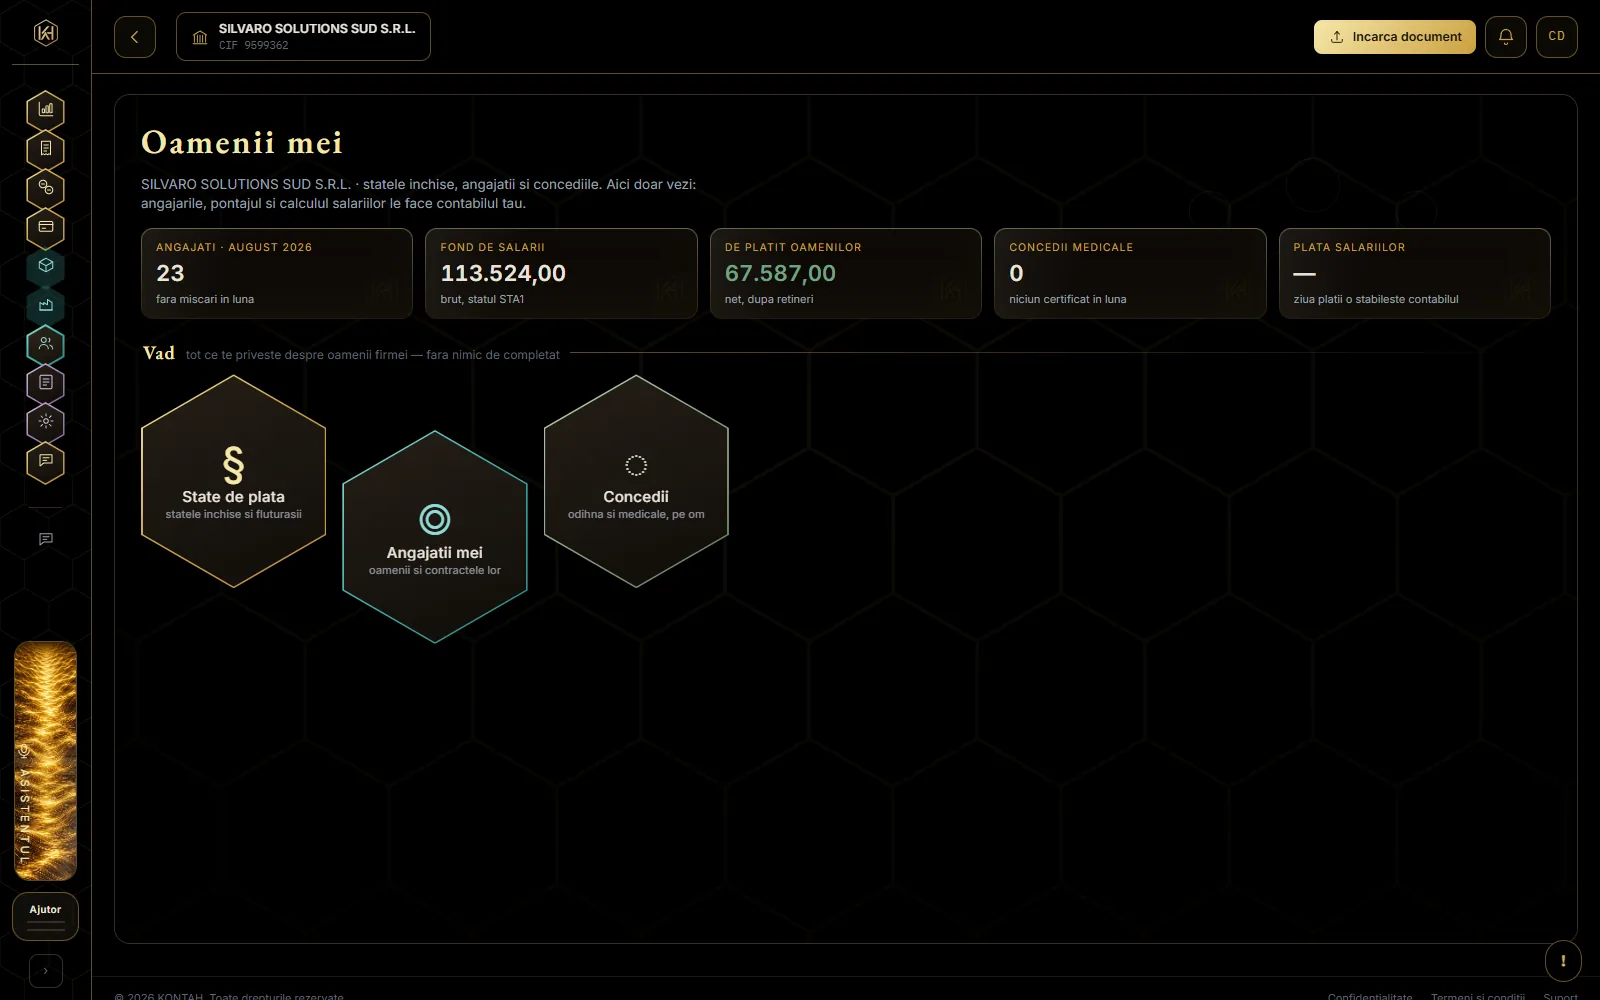
Task: Open the State de plata hexagon
Action: click(233, 481)
